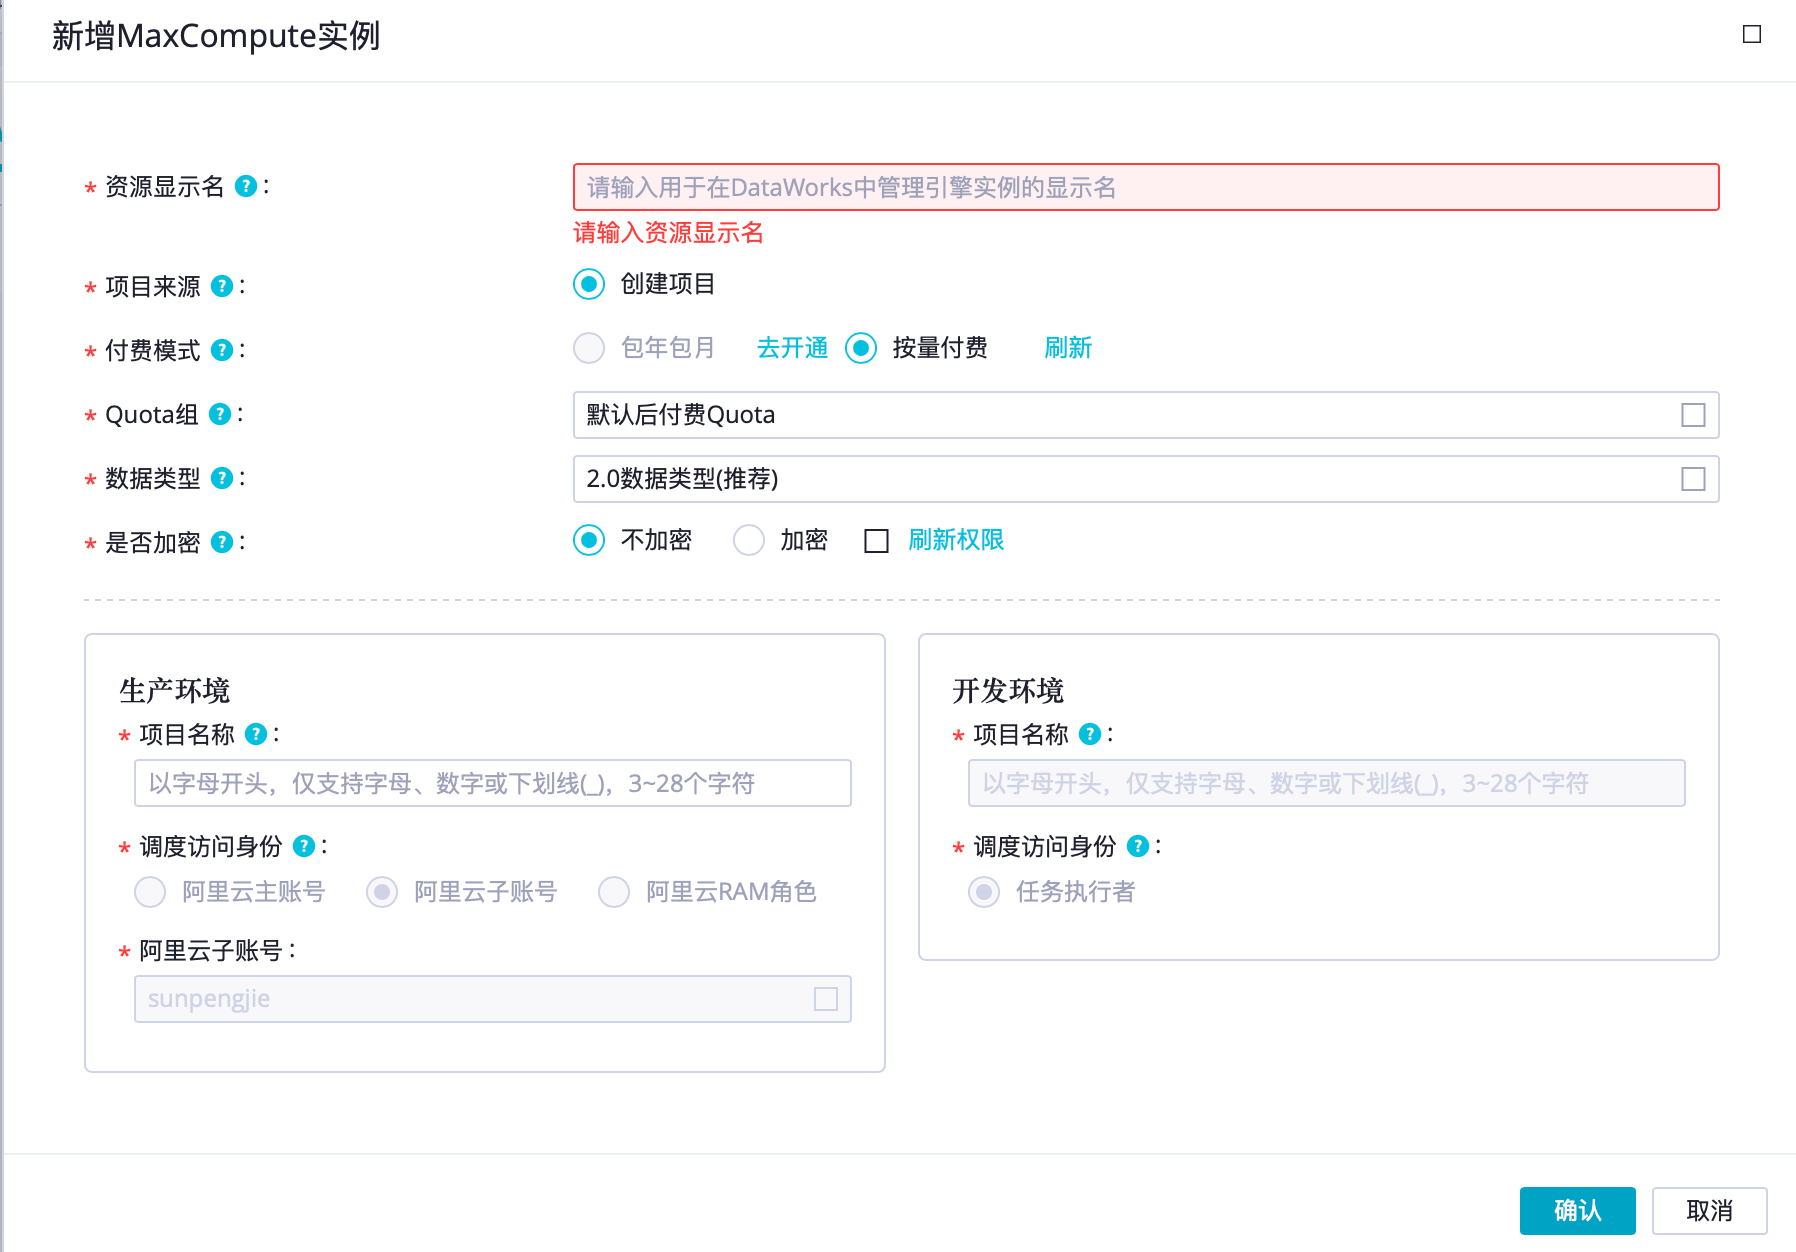
Task: Focus the 资源显示名 input field
Action: coord(1146,187)
